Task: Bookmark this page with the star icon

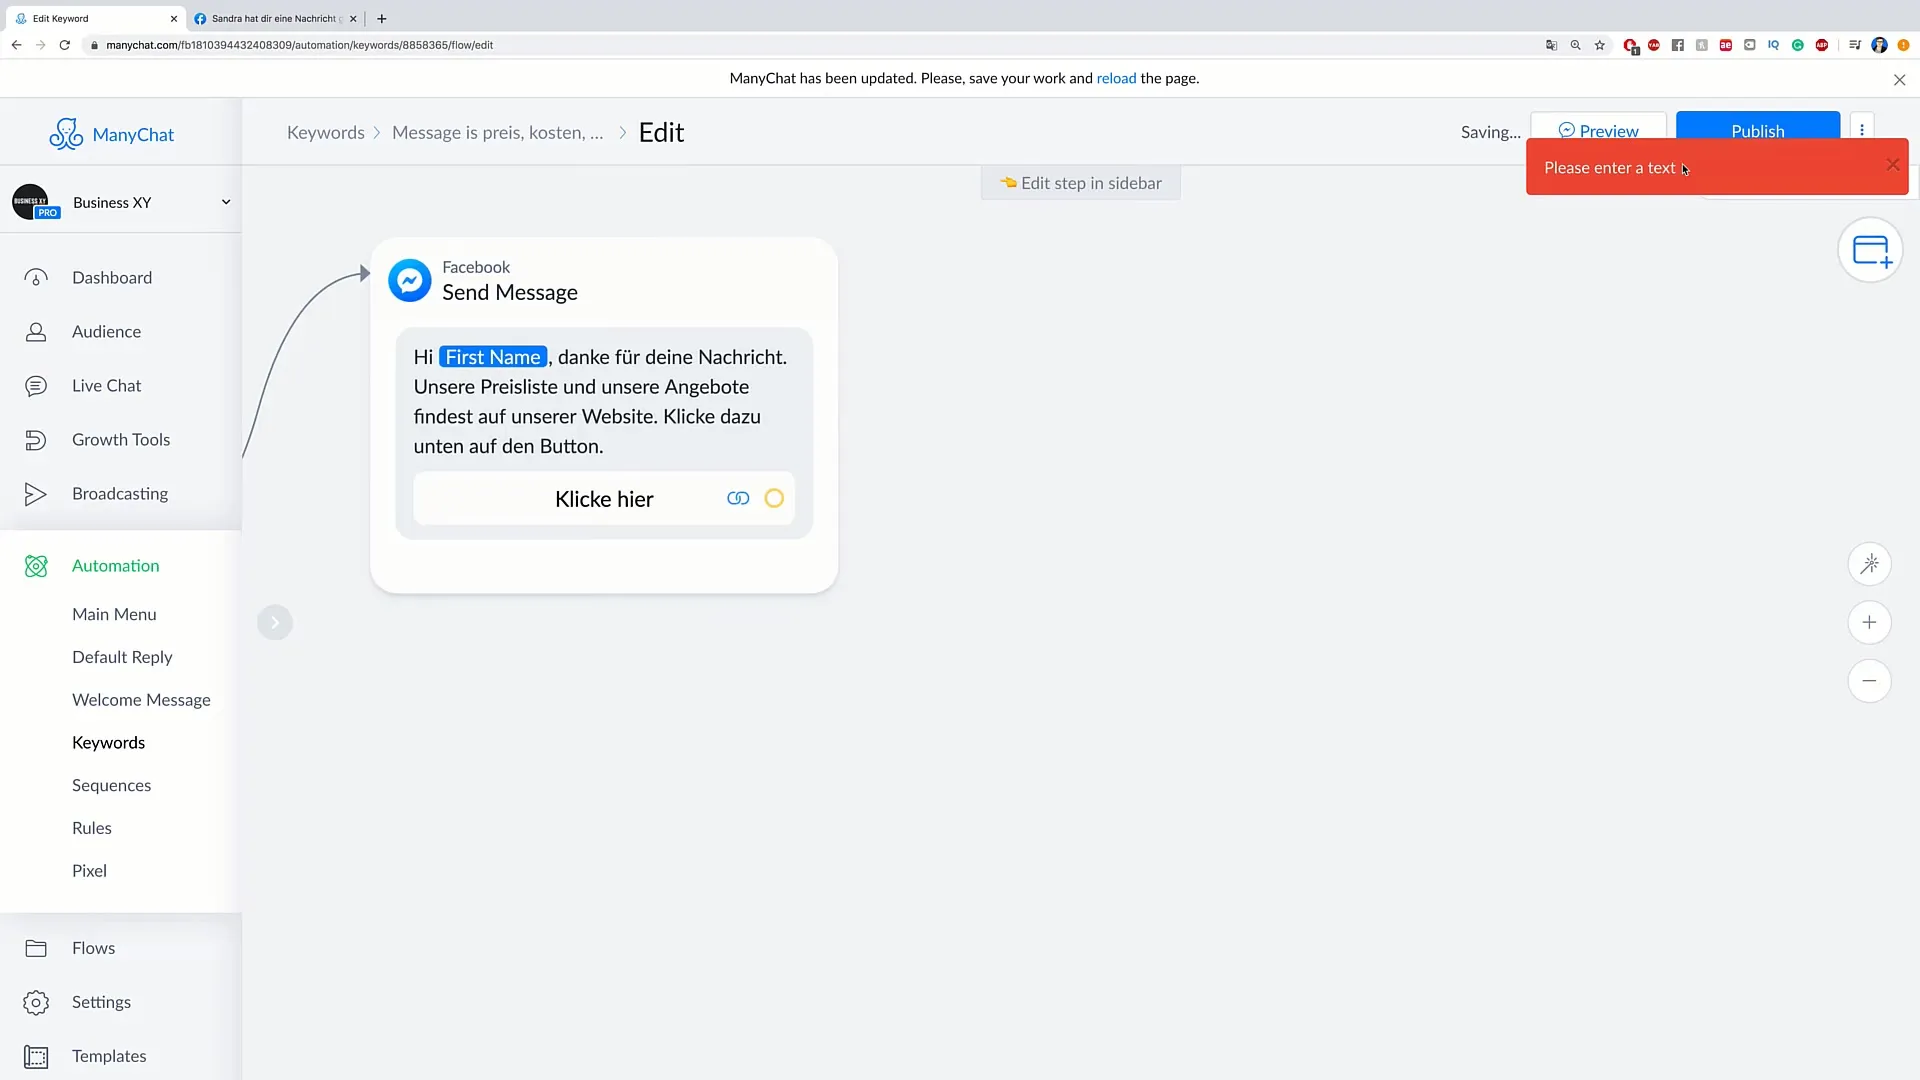Action: [1600, 45]
